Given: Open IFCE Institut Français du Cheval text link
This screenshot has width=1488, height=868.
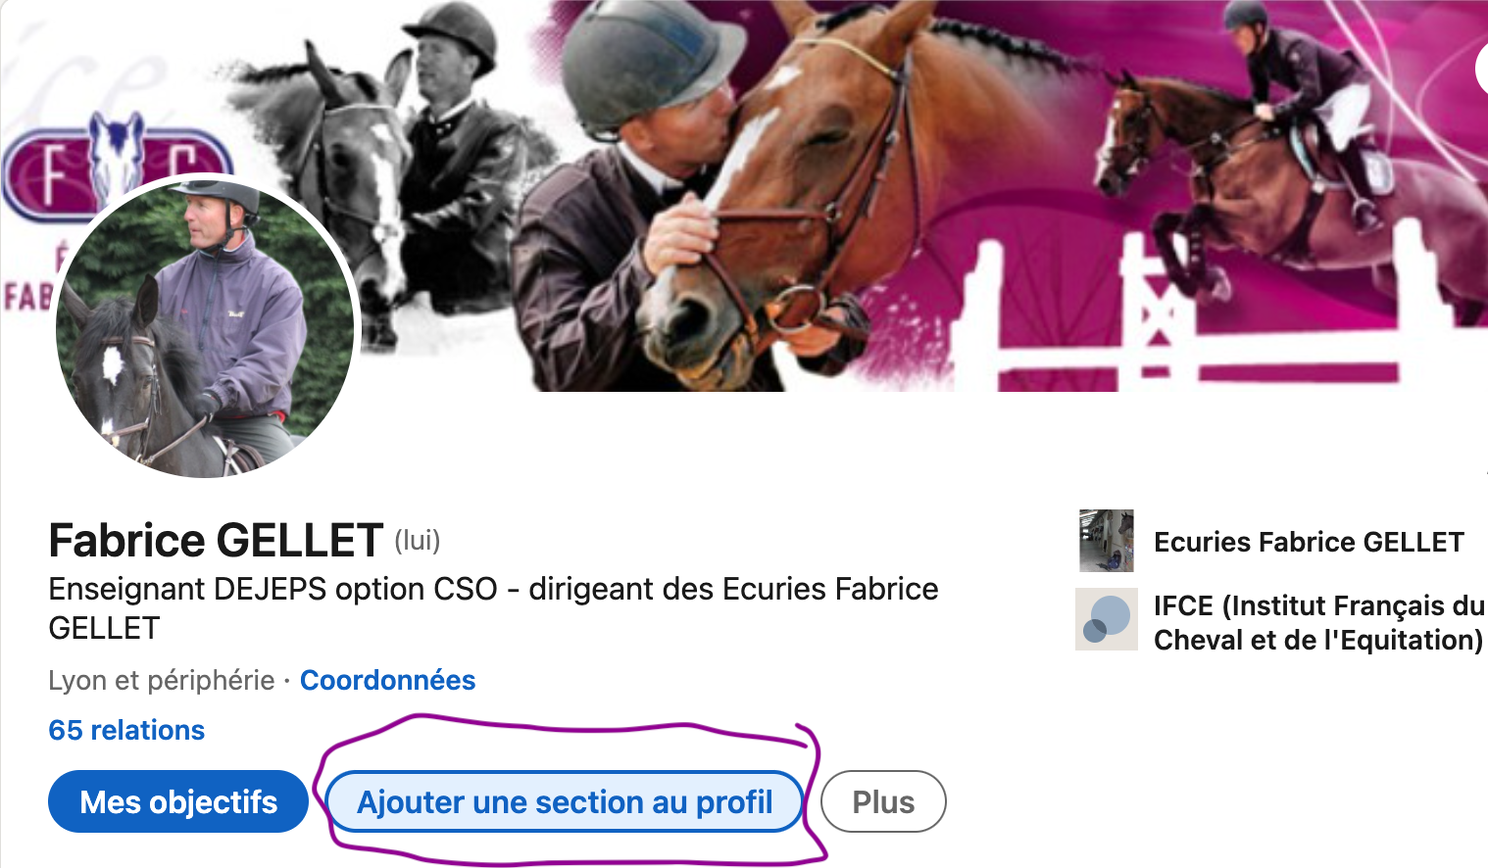Looking at the screenshot, I should 1319,622.
